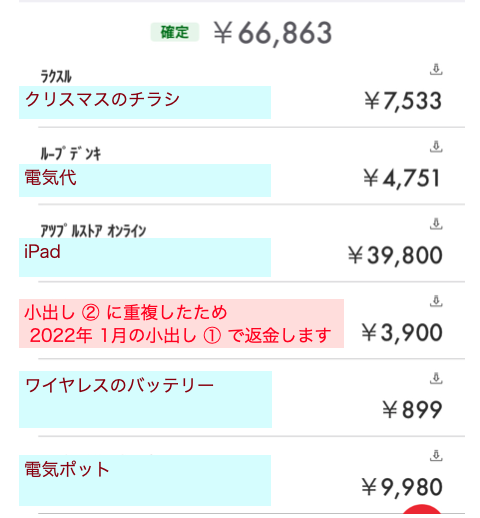Open the iPad annotated transaction

click(145, 257)
